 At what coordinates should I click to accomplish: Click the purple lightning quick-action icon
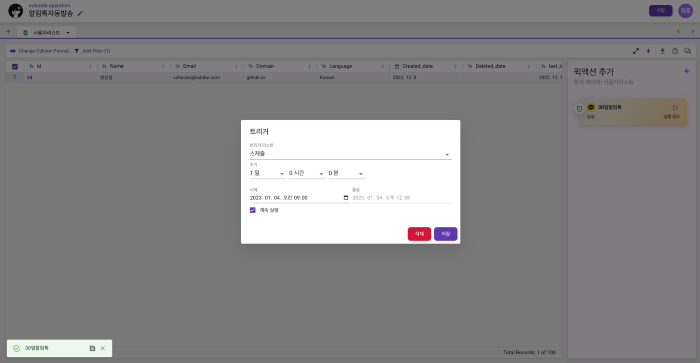(x=649, y=51)
